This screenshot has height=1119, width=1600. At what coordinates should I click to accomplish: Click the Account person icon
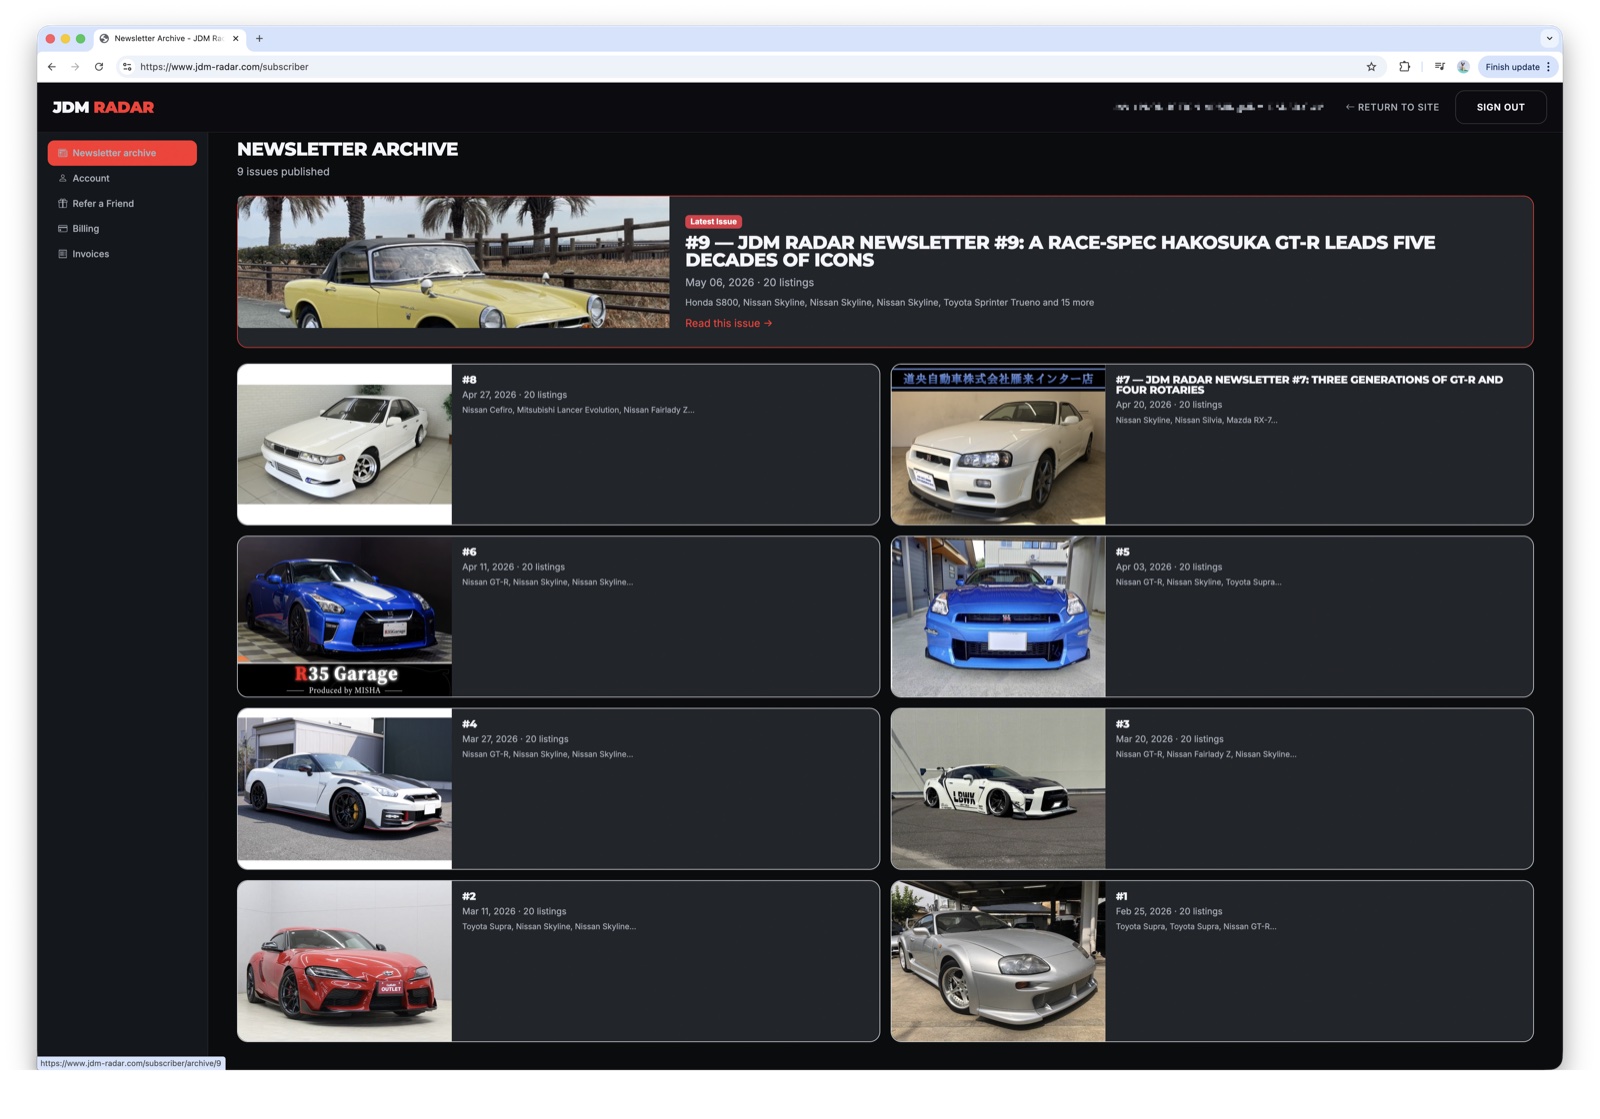tap(62, 178)
